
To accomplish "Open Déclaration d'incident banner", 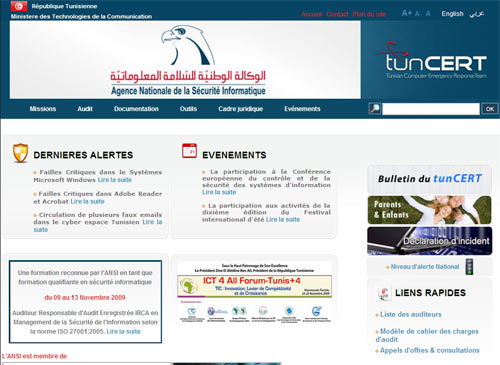I will click(x=429, y=241).
